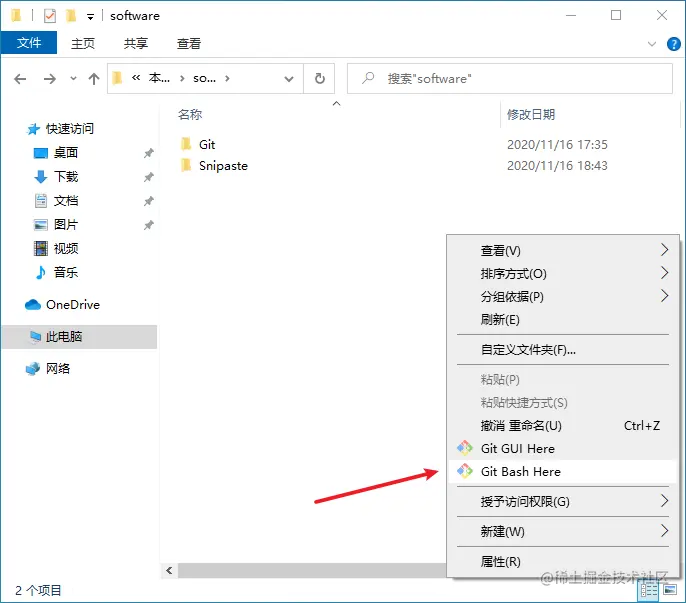Choose 刷新(E) in the context menu
This screenshot has height=603, width=686.
563,319
